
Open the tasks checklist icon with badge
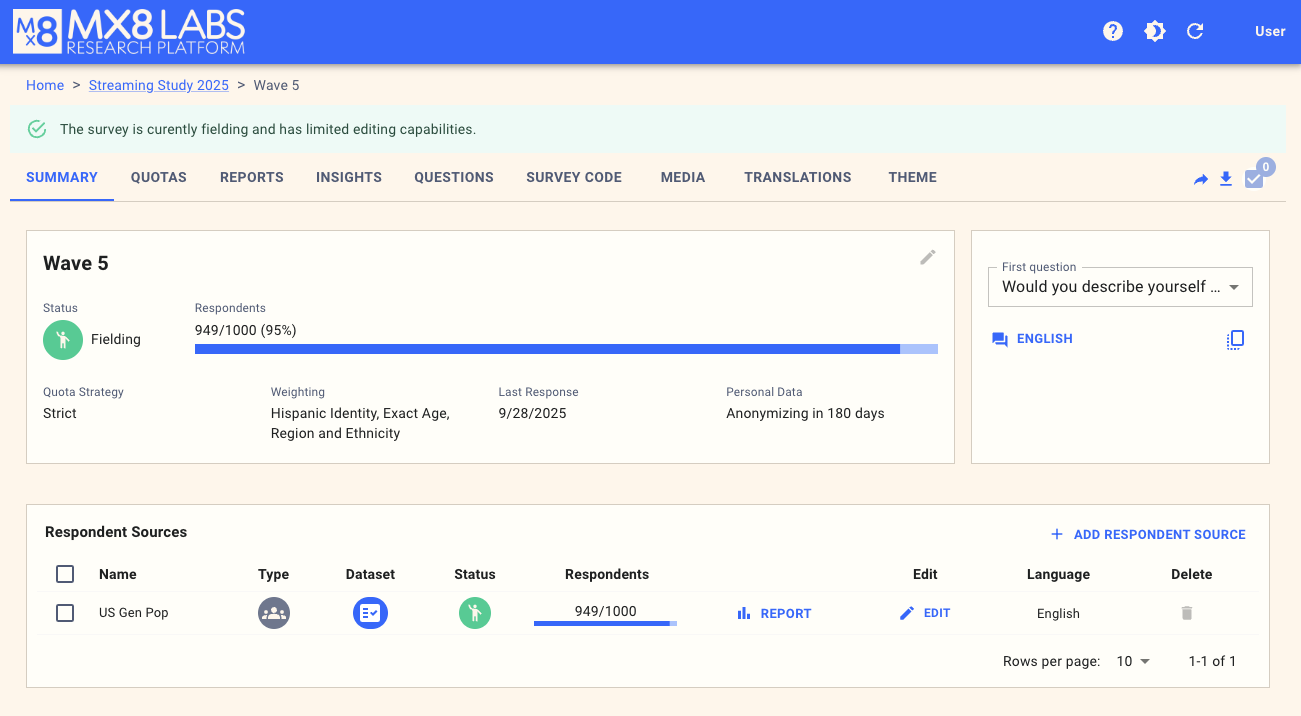tap(1254, 179)
